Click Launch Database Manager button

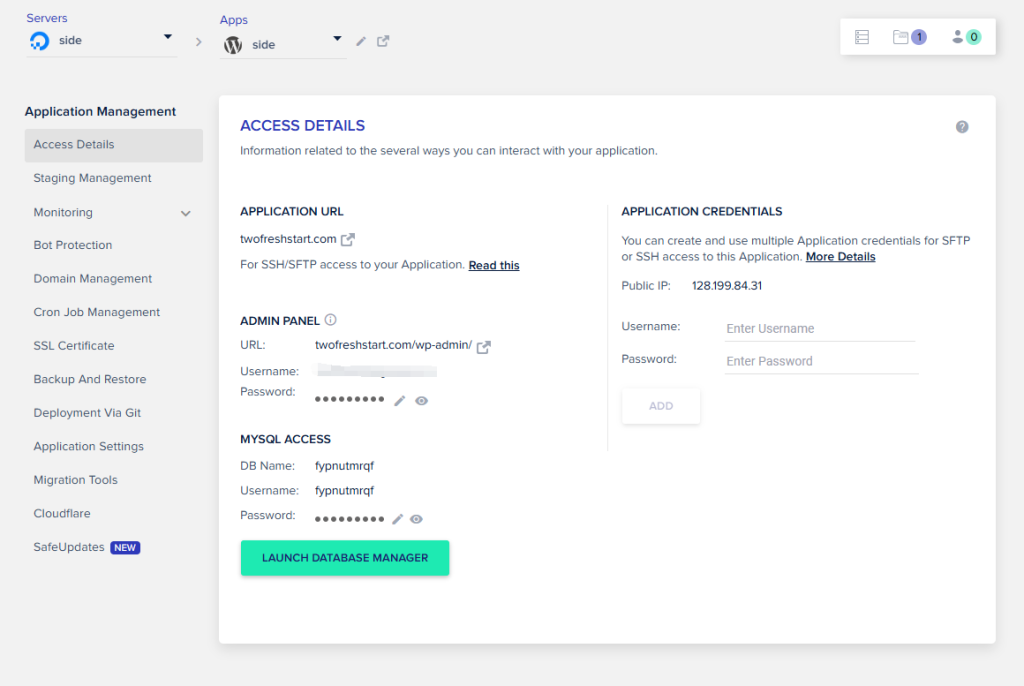point(345,558)
